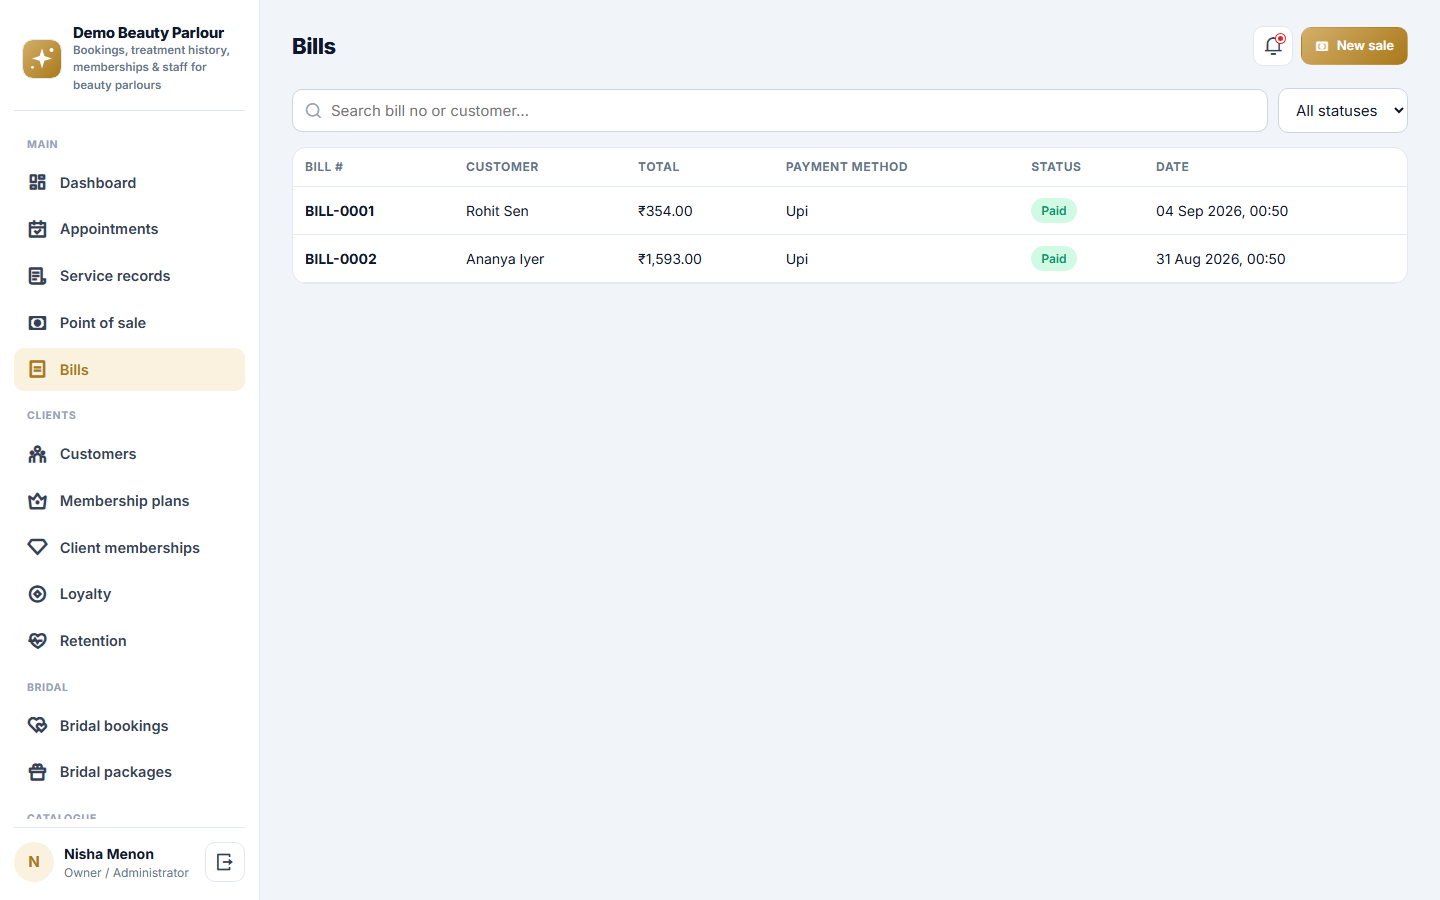
Task: Open bill BILL-0001
Action: (x=340, y=211)
